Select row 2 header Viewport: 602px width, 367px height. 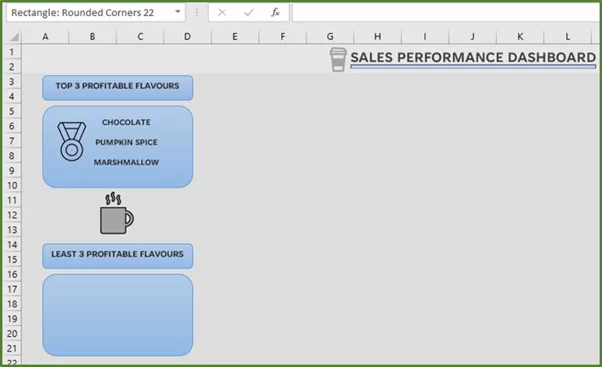[12, 67]
